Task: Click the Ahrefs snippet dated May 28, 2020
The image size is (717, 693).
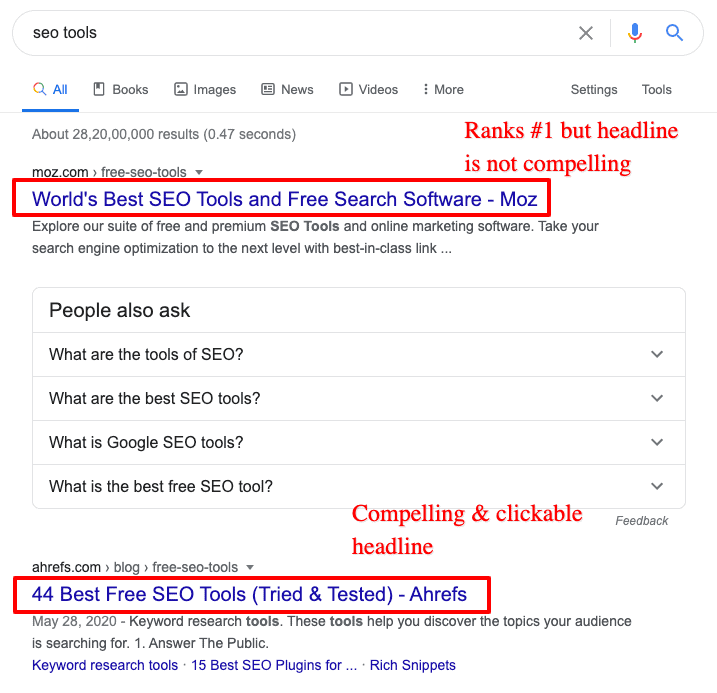Action: pyautogui.click(x=332, y=632)
